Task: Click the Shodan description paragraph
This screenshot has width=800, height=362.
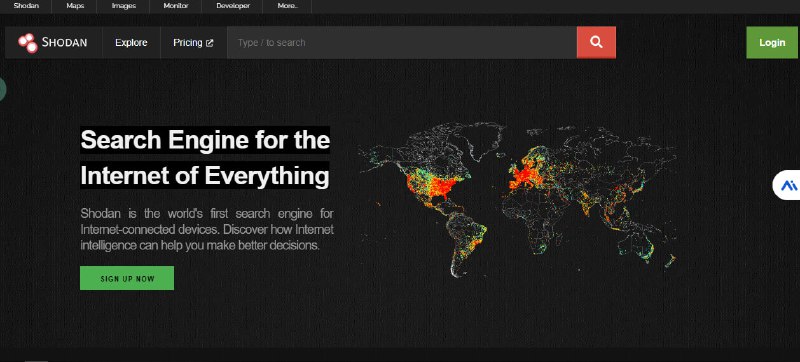Action: click(x=207, y=229)
